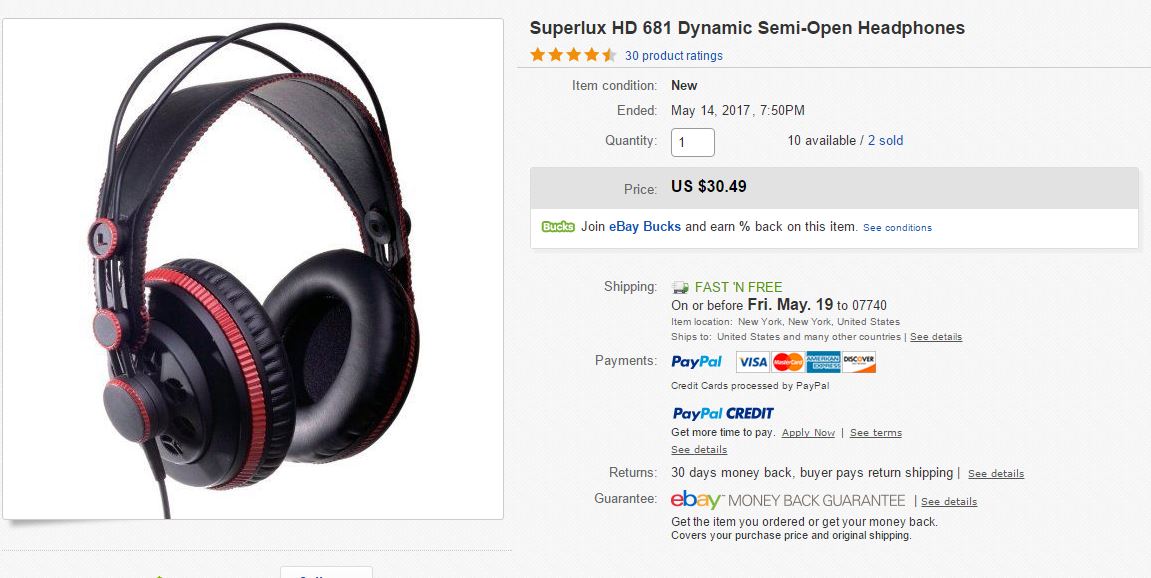Open the returns See details link
This screenshot has width=1151, height=578.
pyautogui.click(x=995, y=474)
